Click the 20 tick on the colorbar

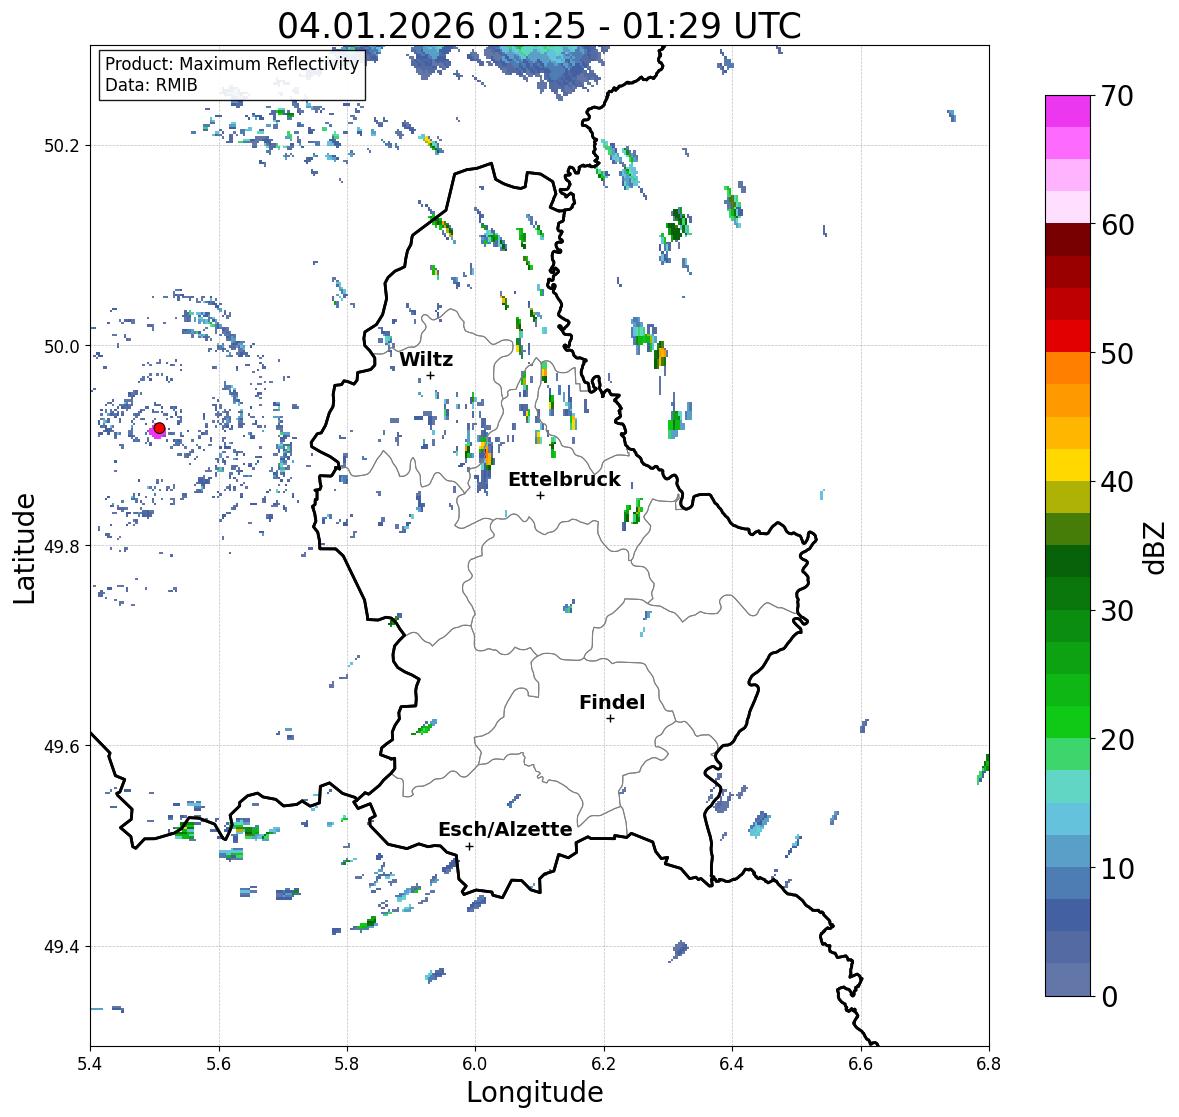coord(1117,740)
